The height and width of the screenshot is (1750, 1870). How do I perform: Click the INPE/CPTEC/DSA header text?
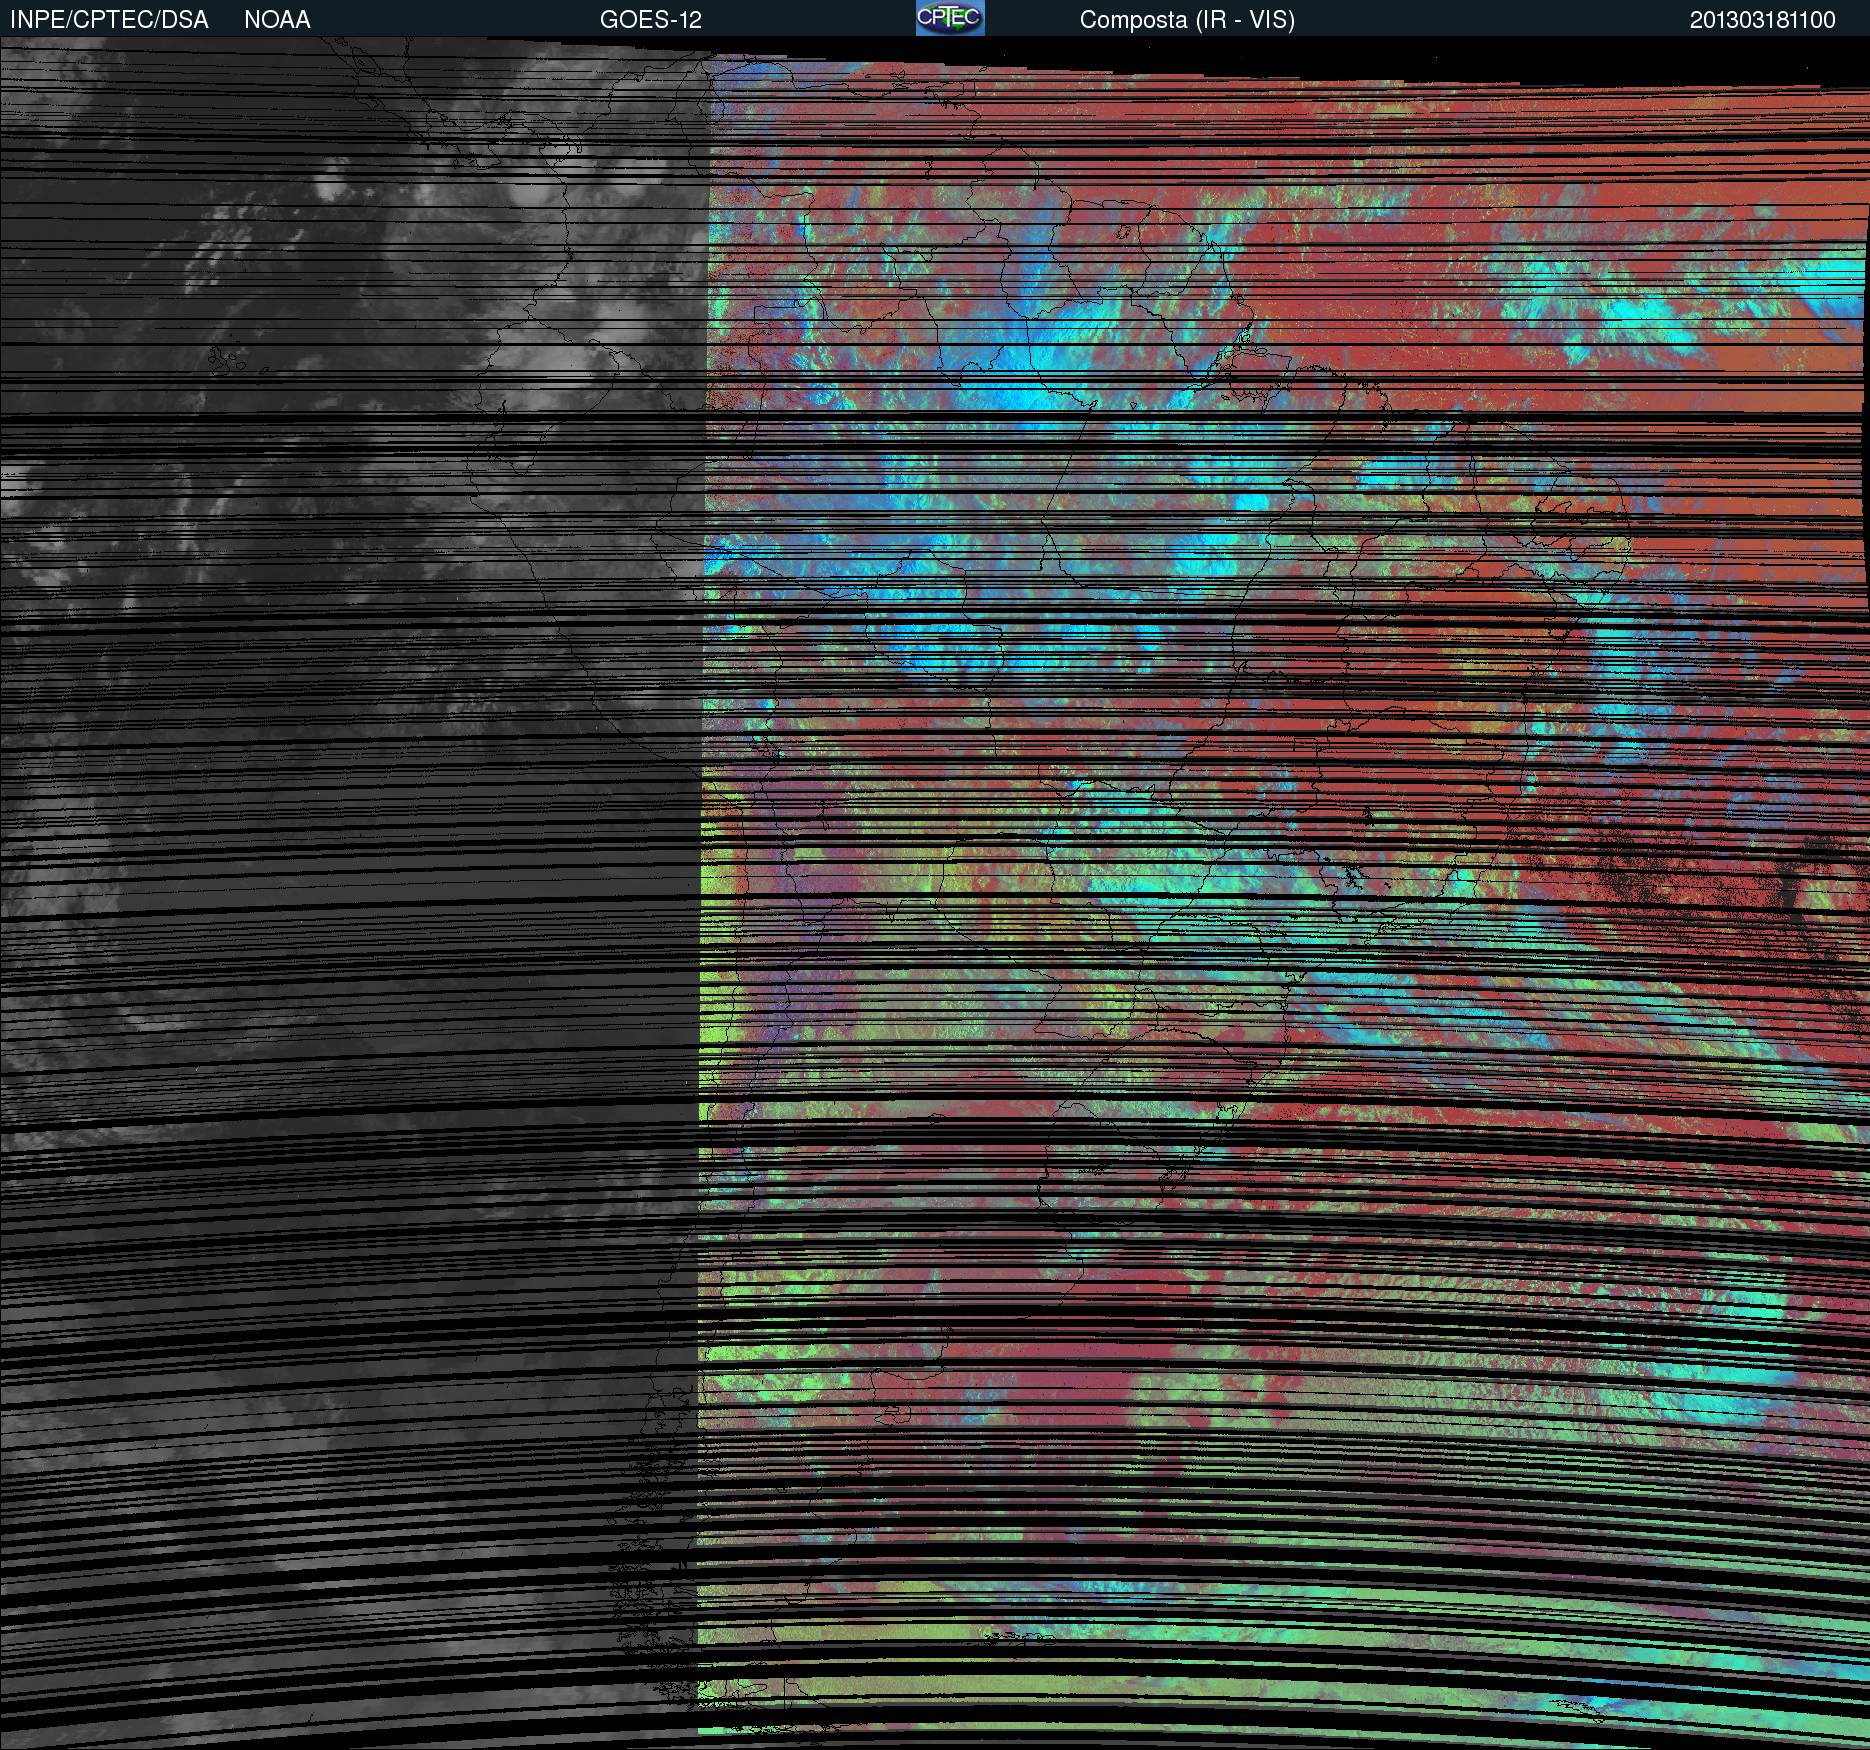tap(109, 20)
